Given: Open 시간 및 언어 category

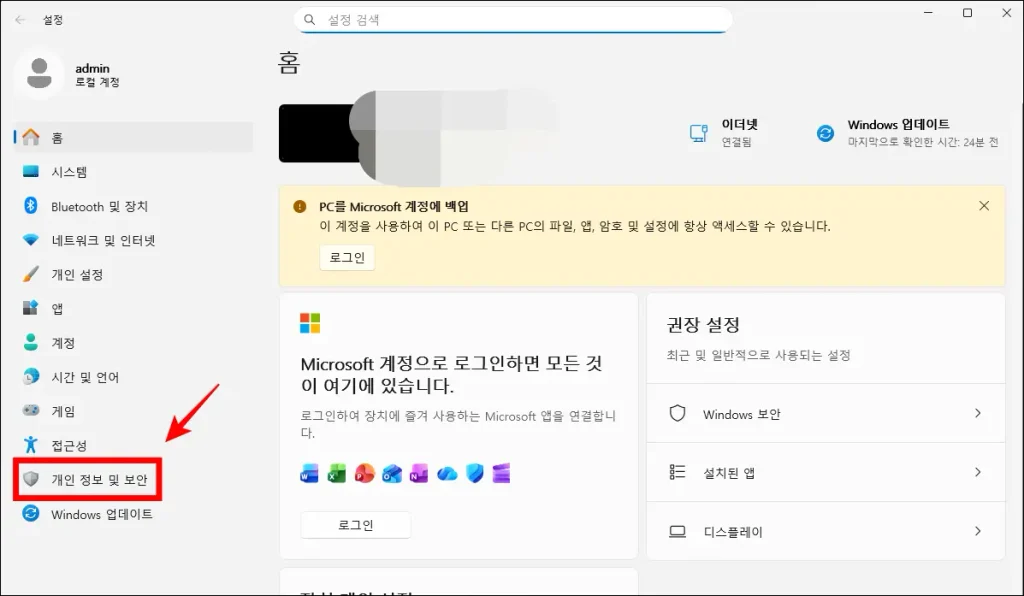Looking at the screenshot, I should click(x=133, y=377).
